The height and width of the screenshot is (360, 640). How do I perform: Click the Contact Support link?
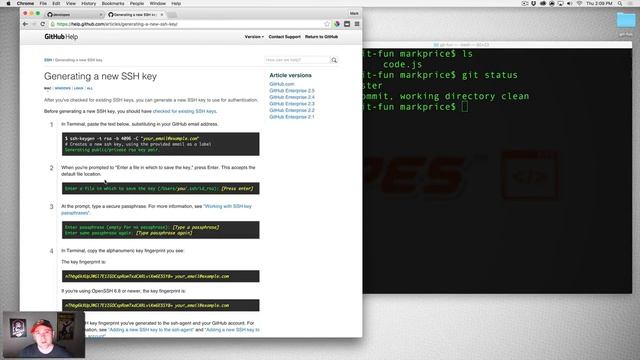(284, 37)
